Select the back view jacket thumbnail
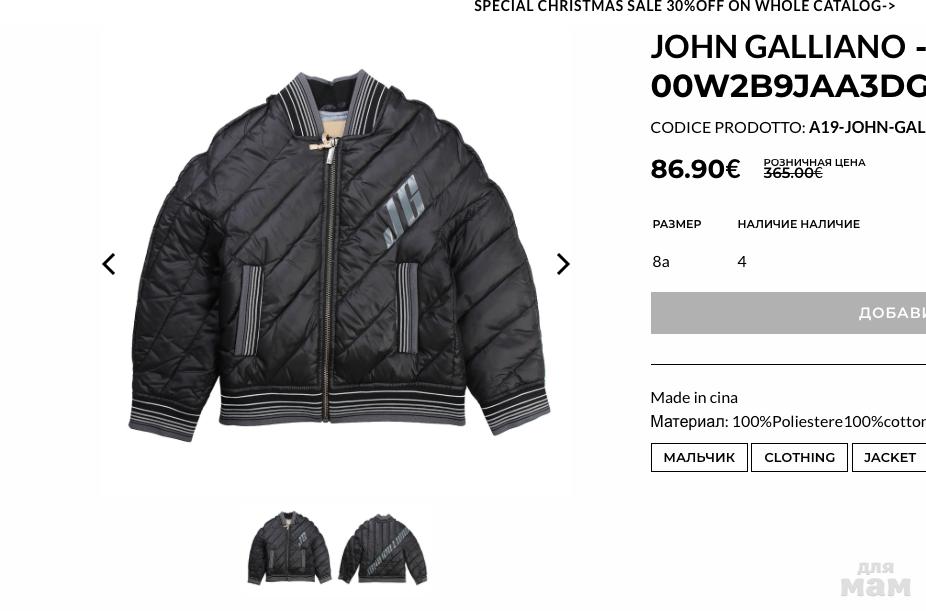This screenshot has height=611, width=926. click(383, 548)
